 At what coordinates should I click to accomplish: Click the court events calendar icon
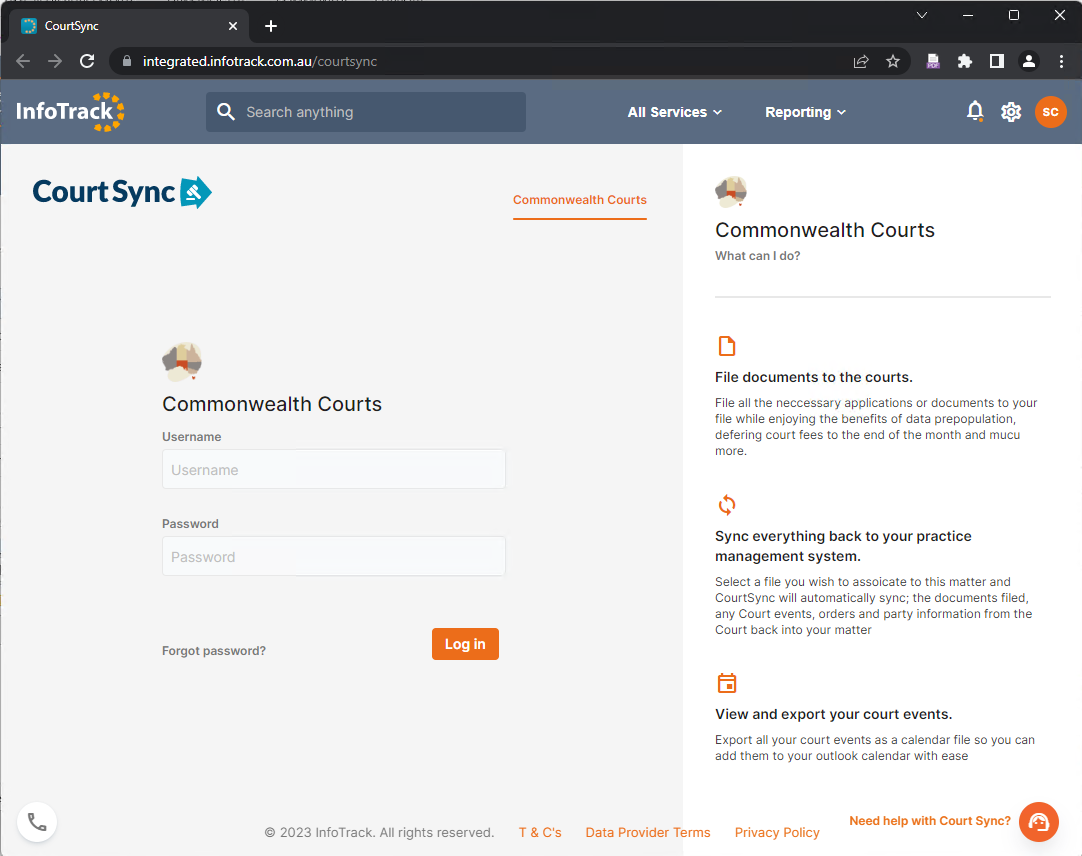(727, 683)
